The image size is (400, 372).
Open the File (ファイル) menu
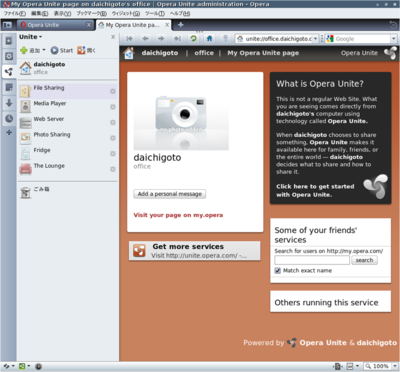click(15, 13)
